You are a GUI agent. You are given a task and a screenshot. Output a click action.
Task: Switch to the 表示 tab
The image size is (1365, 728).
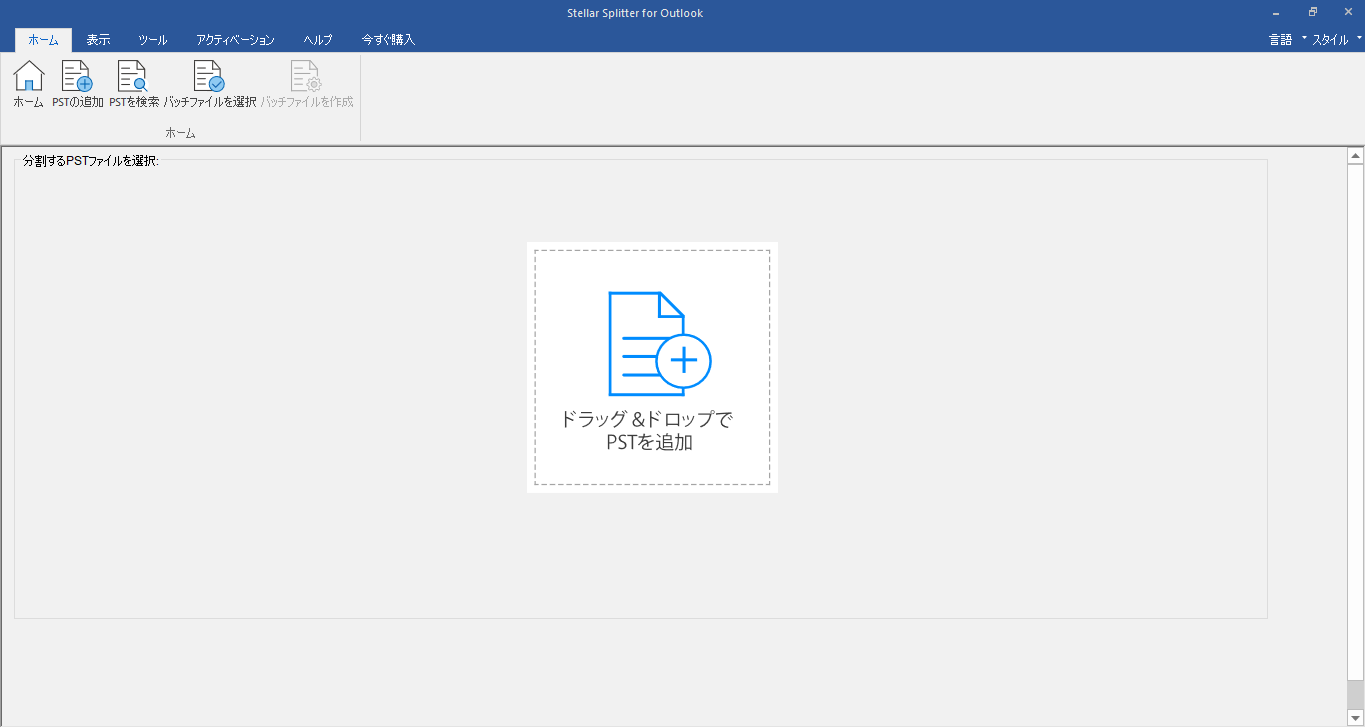(98, 40)
